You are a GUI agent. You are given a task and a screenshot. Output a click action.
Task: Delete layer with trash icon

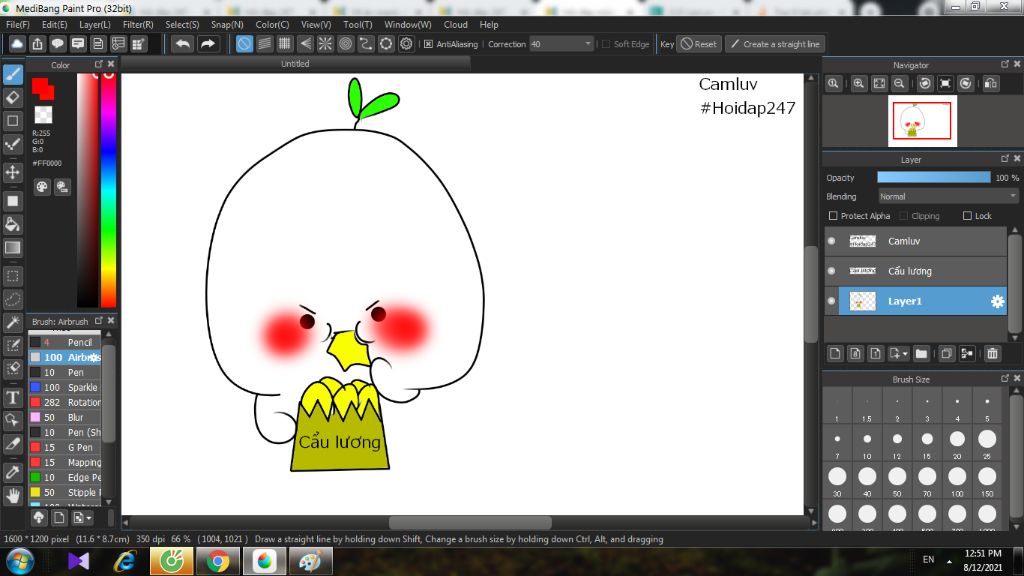pos(993,353)
